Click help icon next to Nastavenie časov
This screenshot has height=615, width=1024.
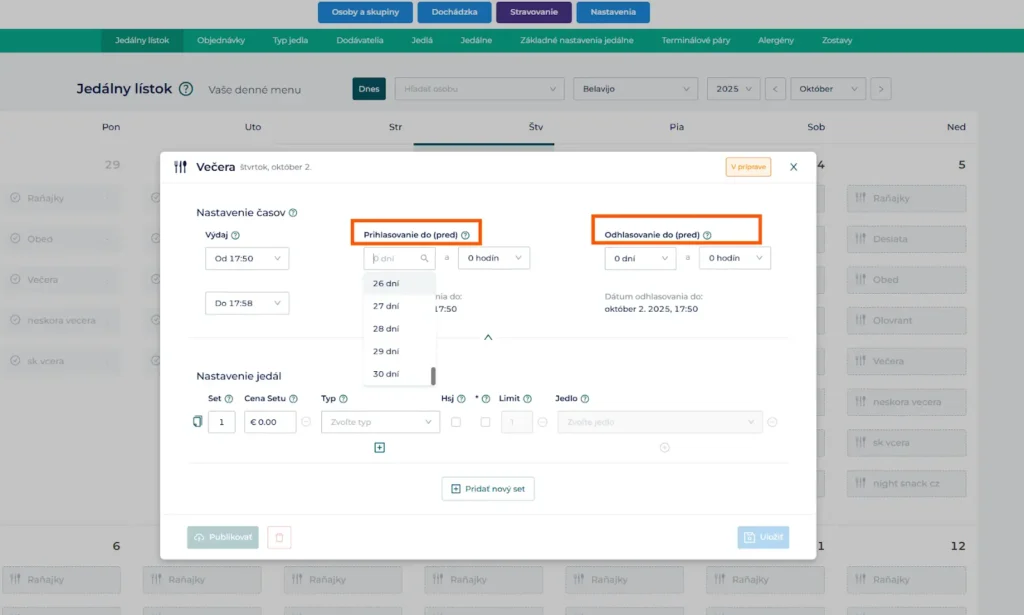[293, 213]
